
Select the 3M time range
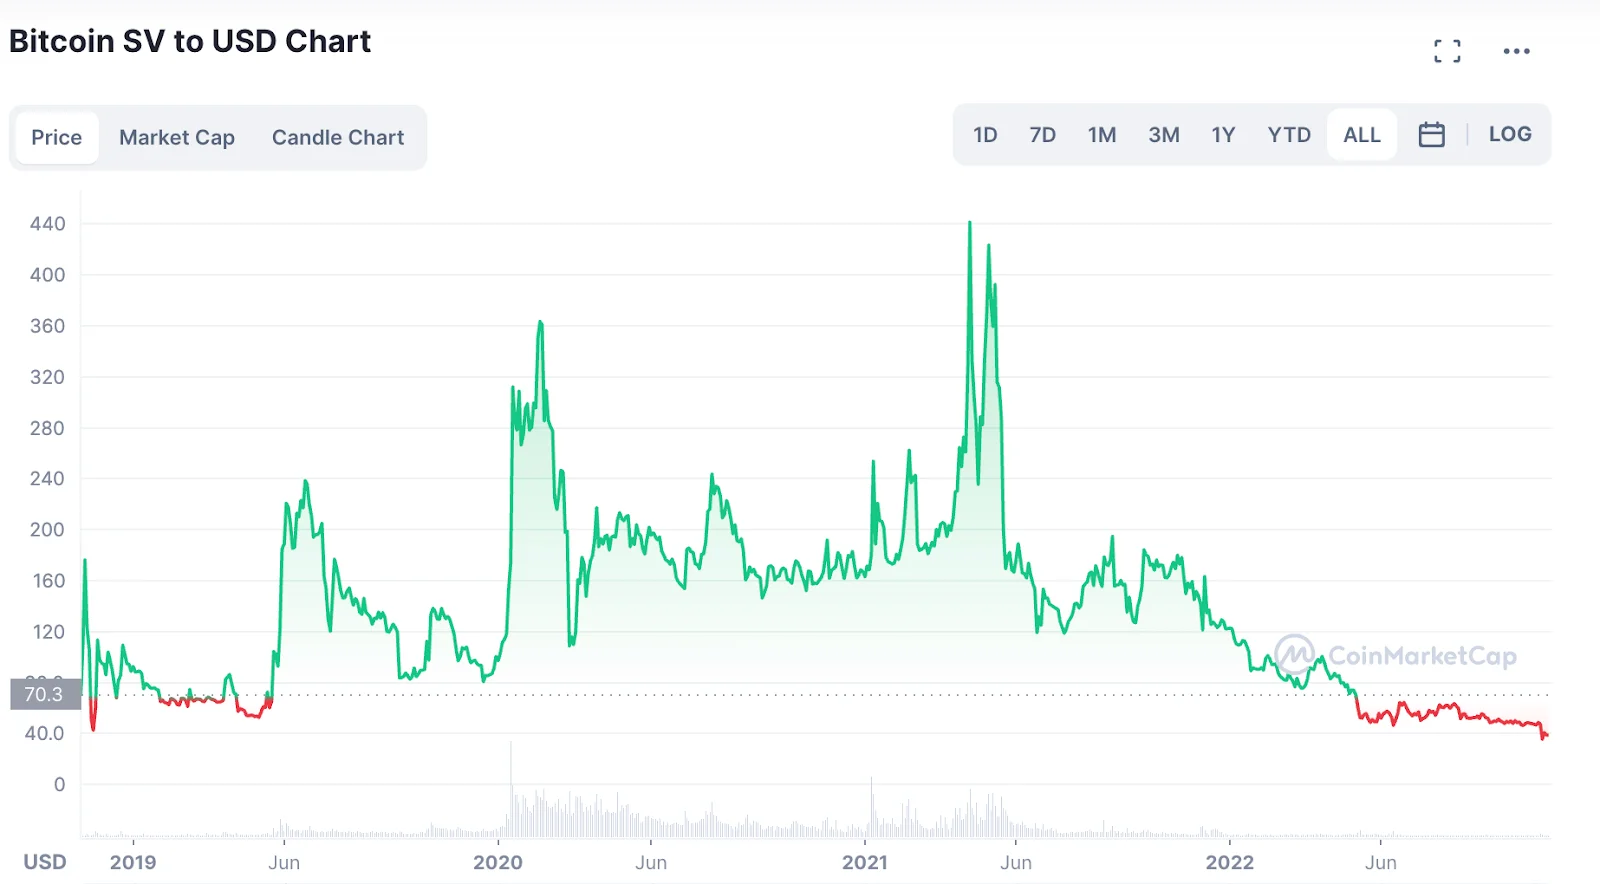point(1163,135)
